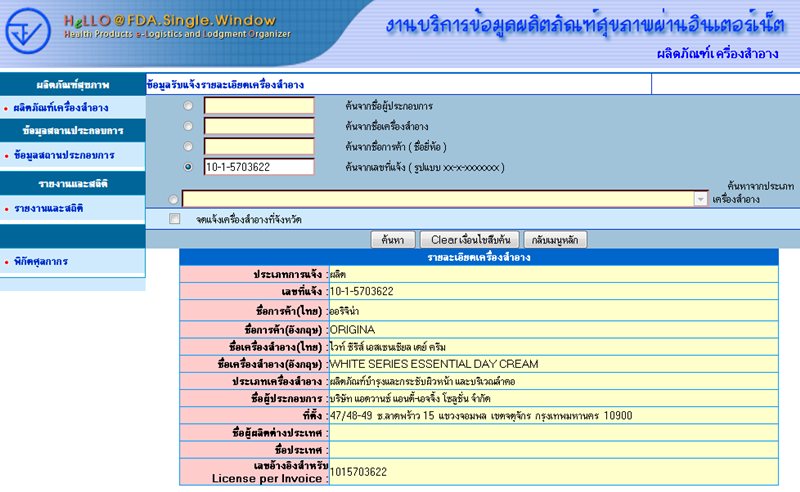Click the notification number field 10-1-5703622
The width and height of the screenshot is (800, 492).
[259, 167]
